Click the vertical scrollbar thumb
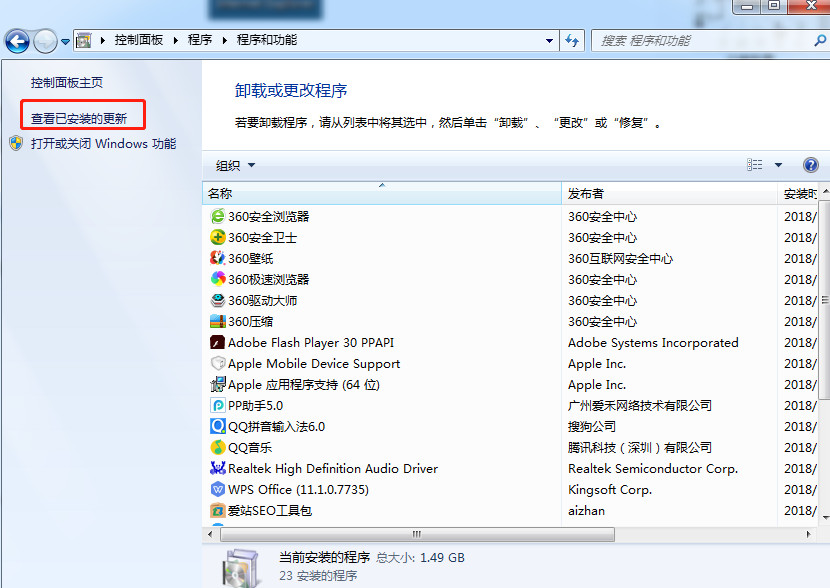This screenshot has height=588, width=830. pos(824,300)
